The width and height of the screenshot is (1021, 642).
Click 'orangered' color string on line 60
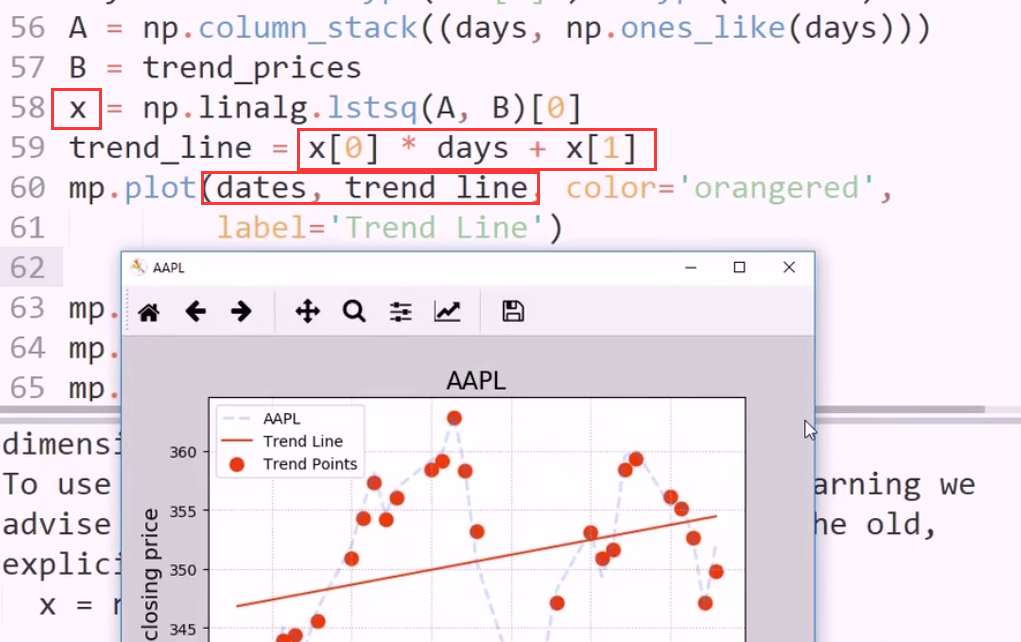click(x=777, y=189)
